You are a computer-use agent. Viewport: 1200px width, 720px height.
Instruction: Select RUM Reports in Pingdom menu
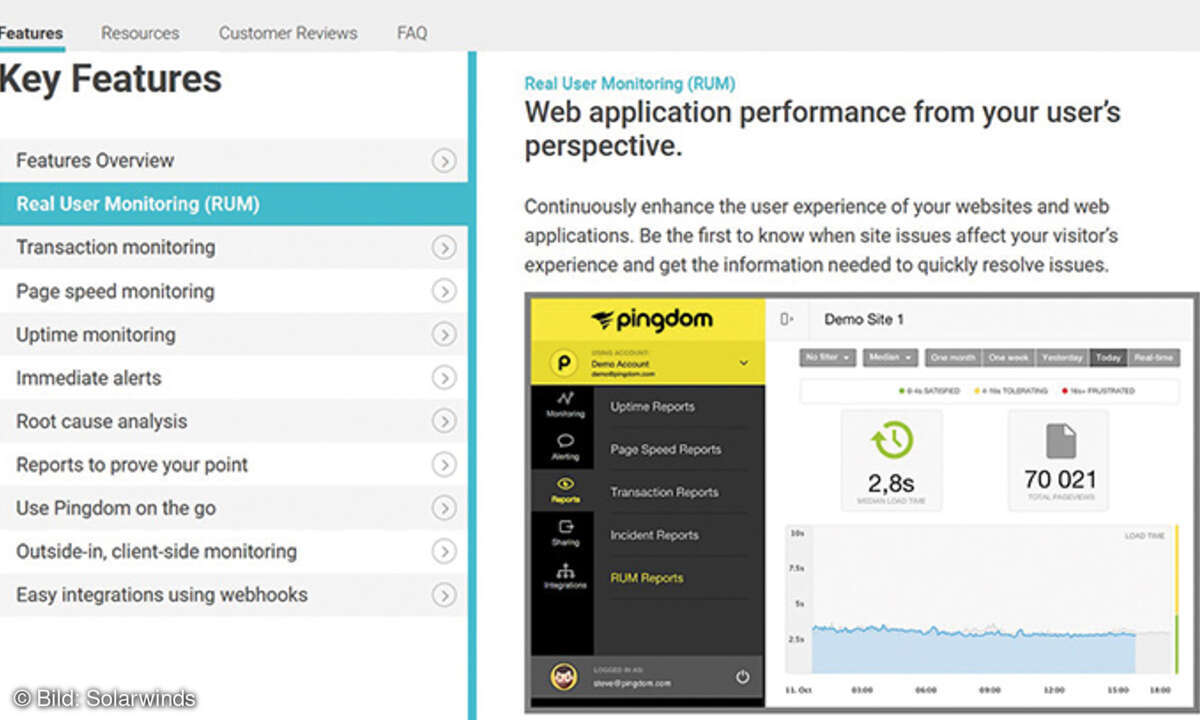[647, 578]
